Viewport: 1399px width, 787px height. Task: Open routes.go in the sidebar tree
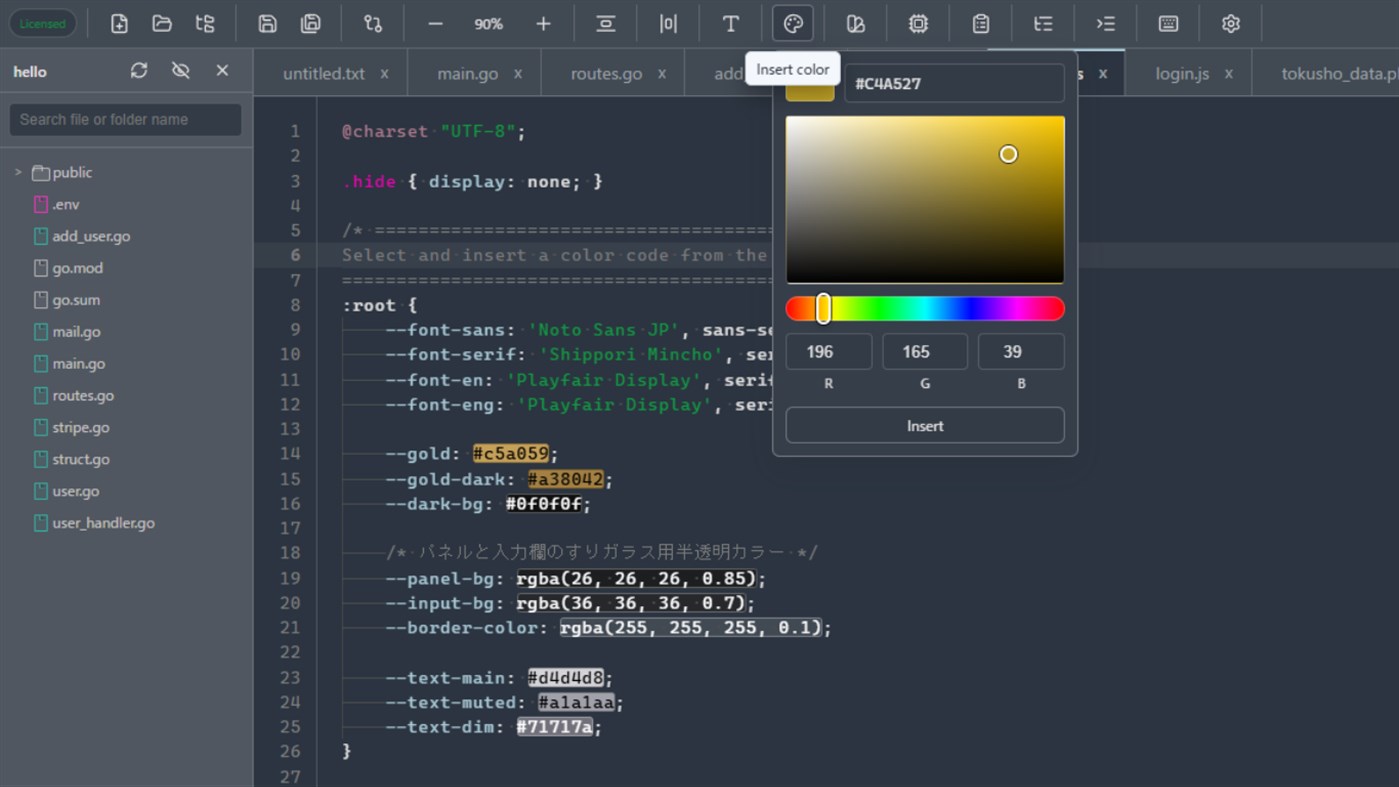coord(83,396)
